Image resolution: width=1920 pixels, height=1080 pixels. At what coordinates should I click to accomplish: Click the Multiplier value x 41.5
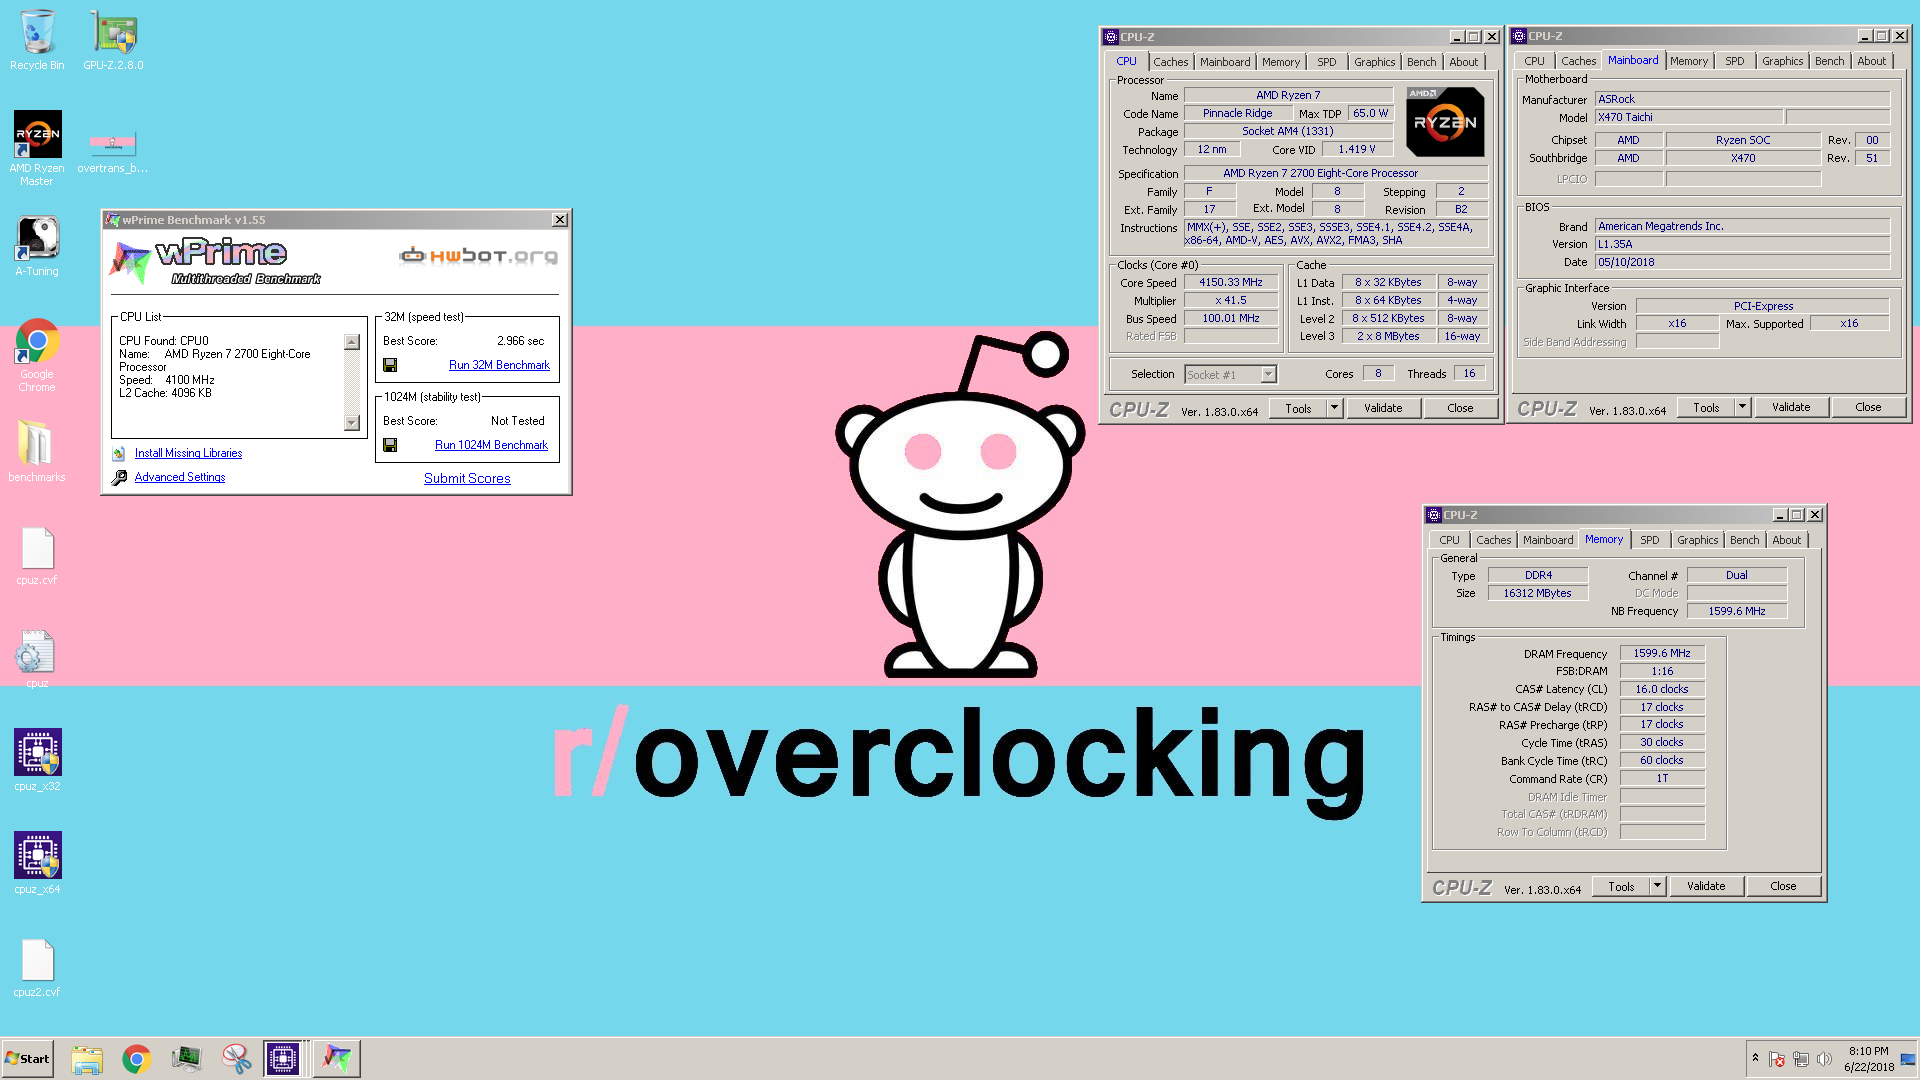coord(1231,301)
